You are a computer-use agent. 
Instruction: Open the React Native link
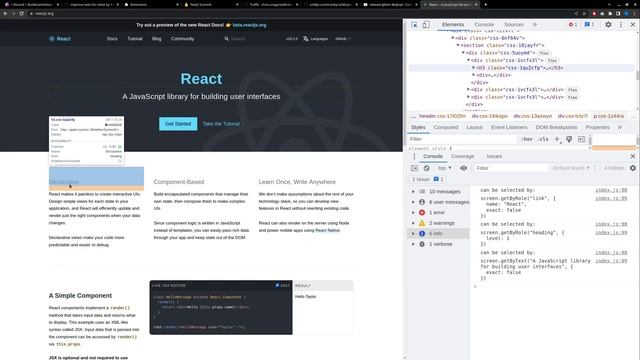pyautogui.click(x=327, y=230)
